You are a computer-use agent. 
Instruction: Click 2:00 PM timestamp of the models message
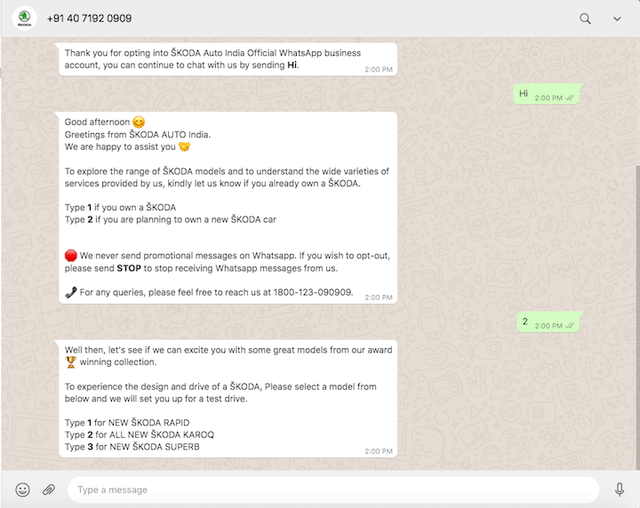(378, 451)
